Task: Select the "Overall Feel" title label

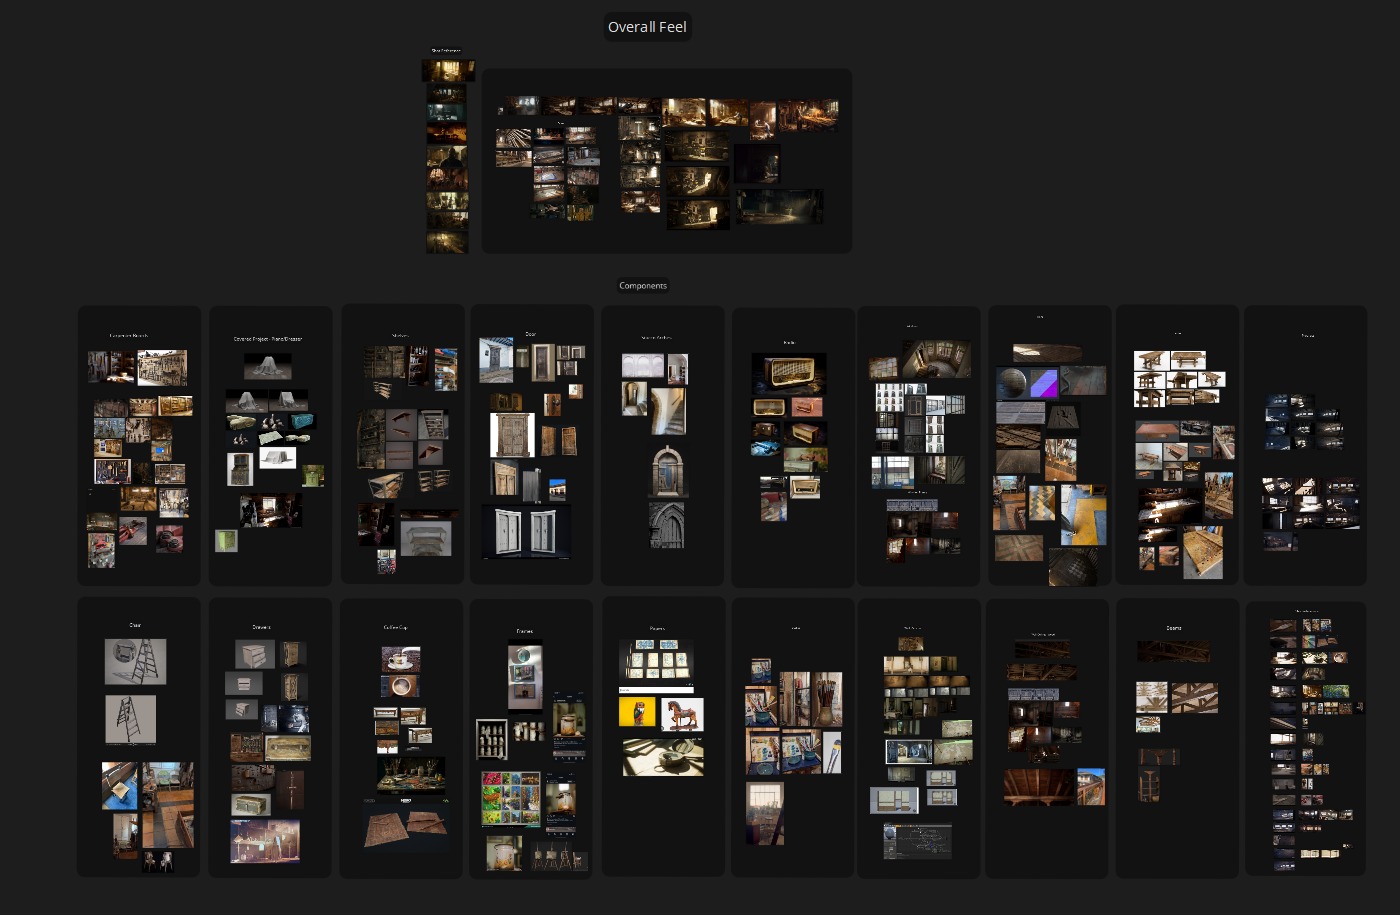Action: click(x=647, y=27)
